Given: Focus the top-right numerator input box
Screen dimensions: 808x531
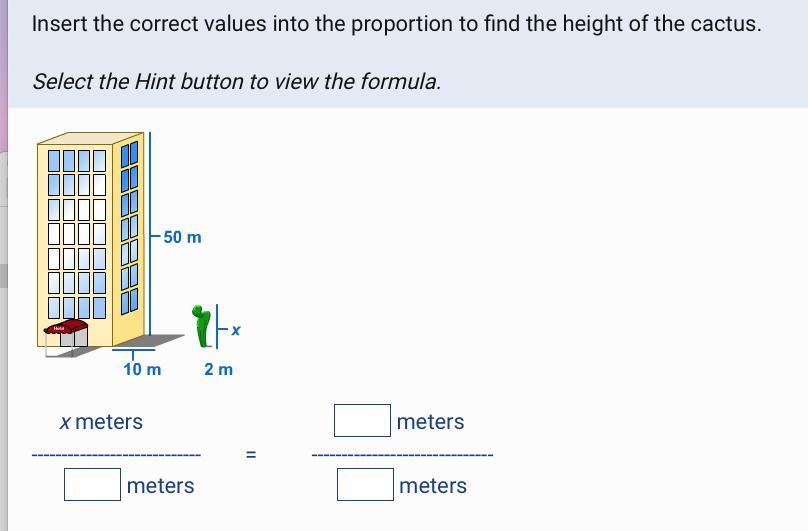Looking at the screenshot, I should coord(362,421).
